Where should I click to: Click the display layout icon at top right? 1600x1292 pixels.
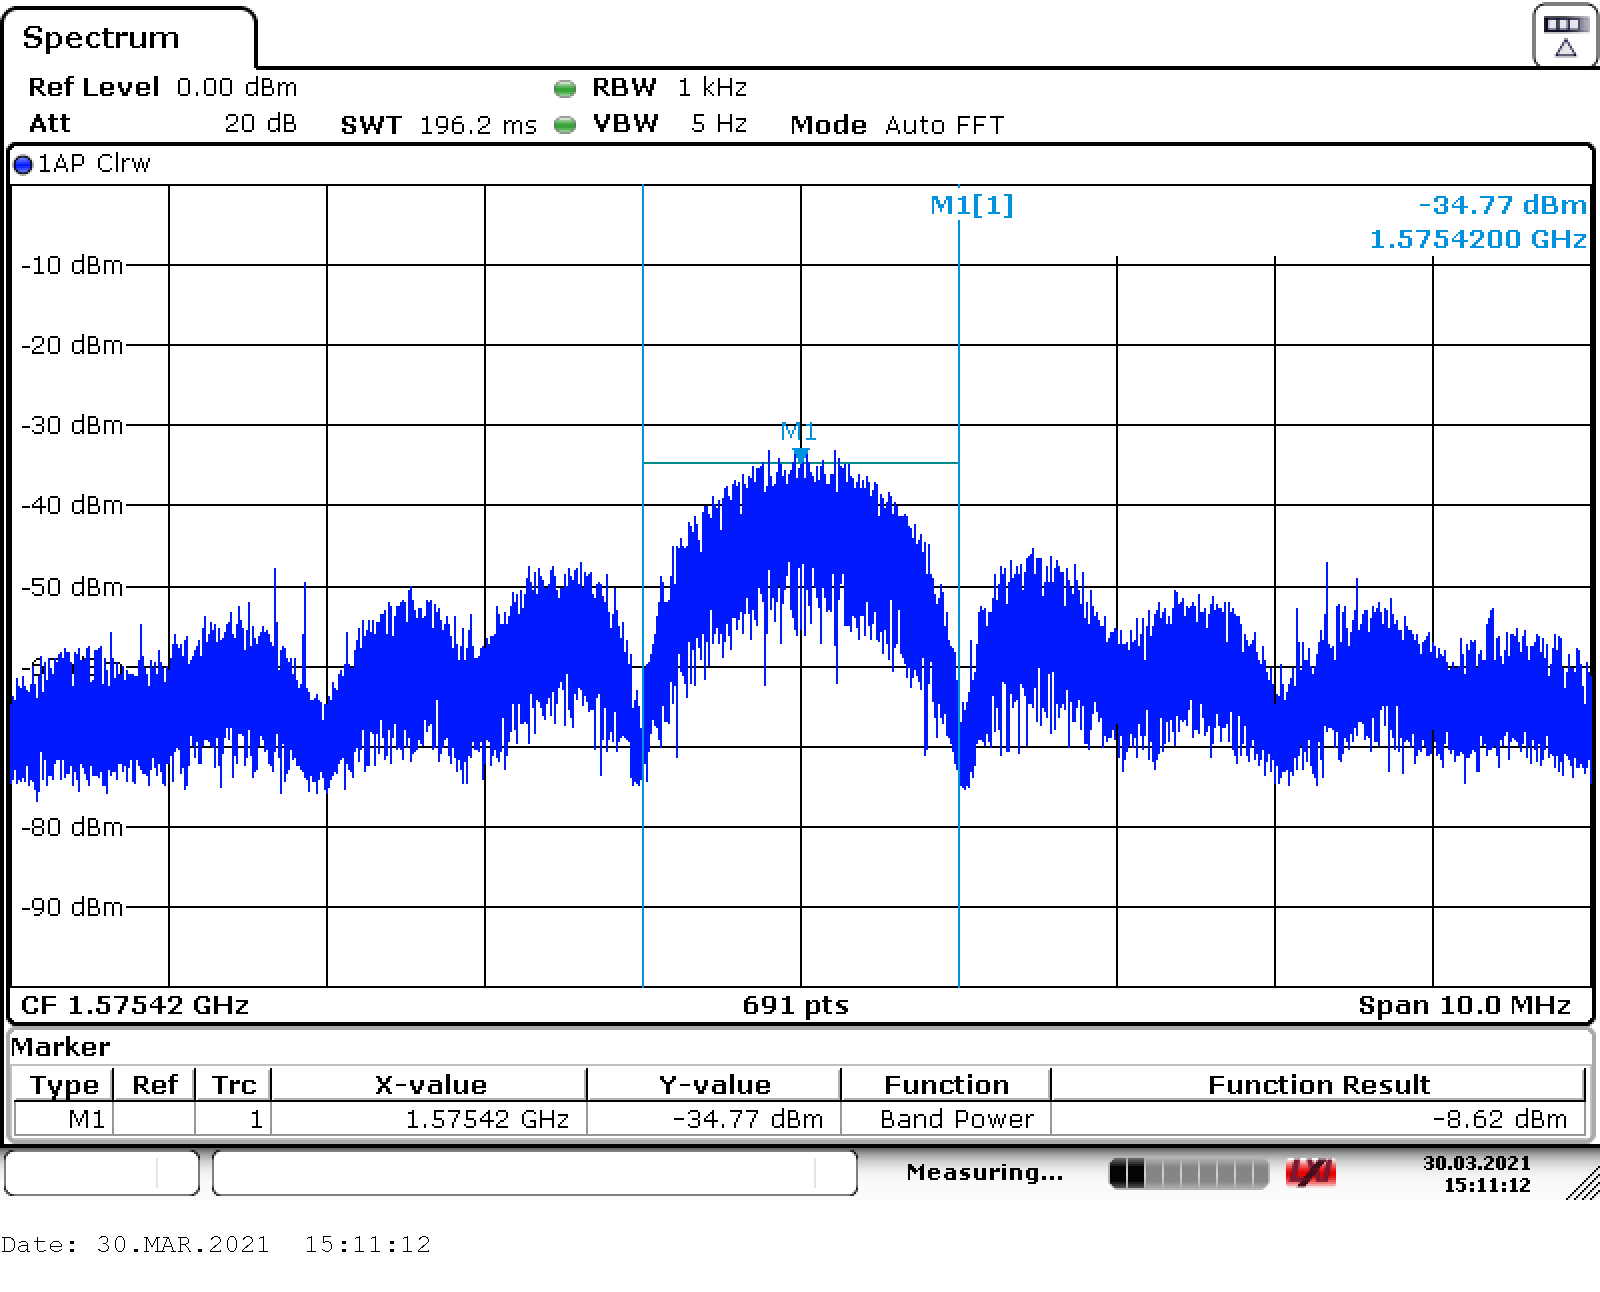click(x=1565, y=36)
